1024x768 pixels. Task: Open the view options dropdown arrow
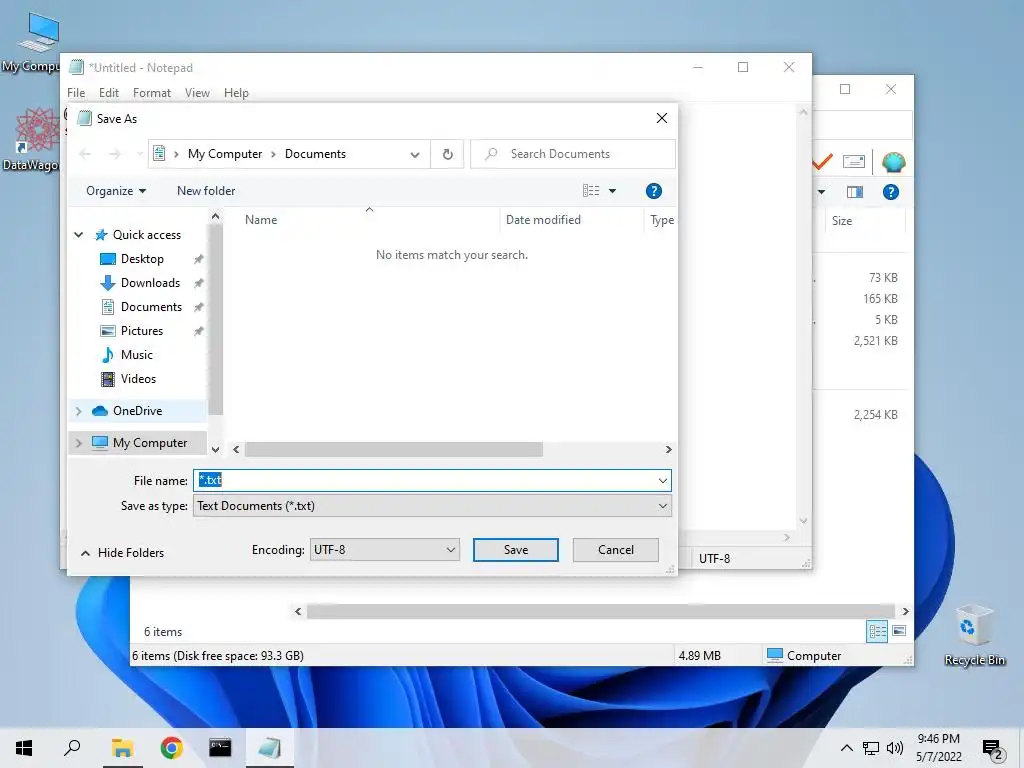click(x=613, y=191)
